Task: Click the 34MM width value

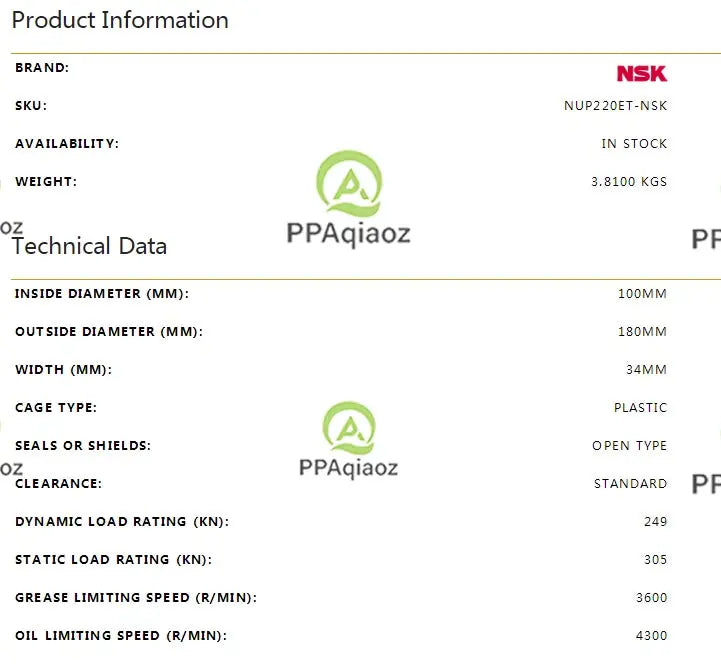Action: (646, 370)
